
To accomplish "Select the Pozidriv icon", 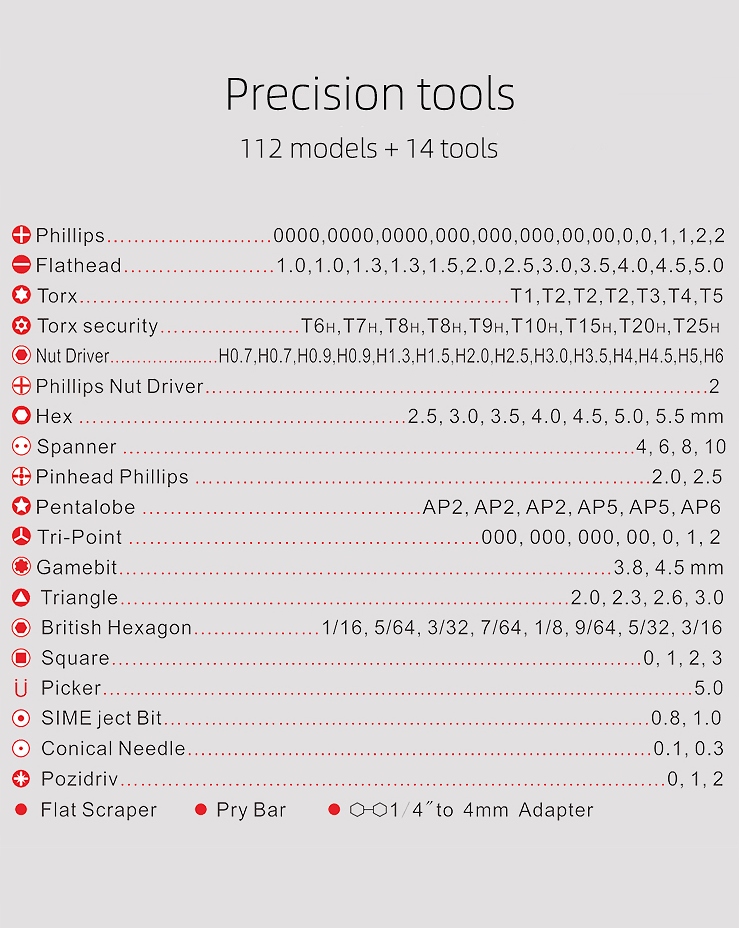I will [x=21, y=779].
